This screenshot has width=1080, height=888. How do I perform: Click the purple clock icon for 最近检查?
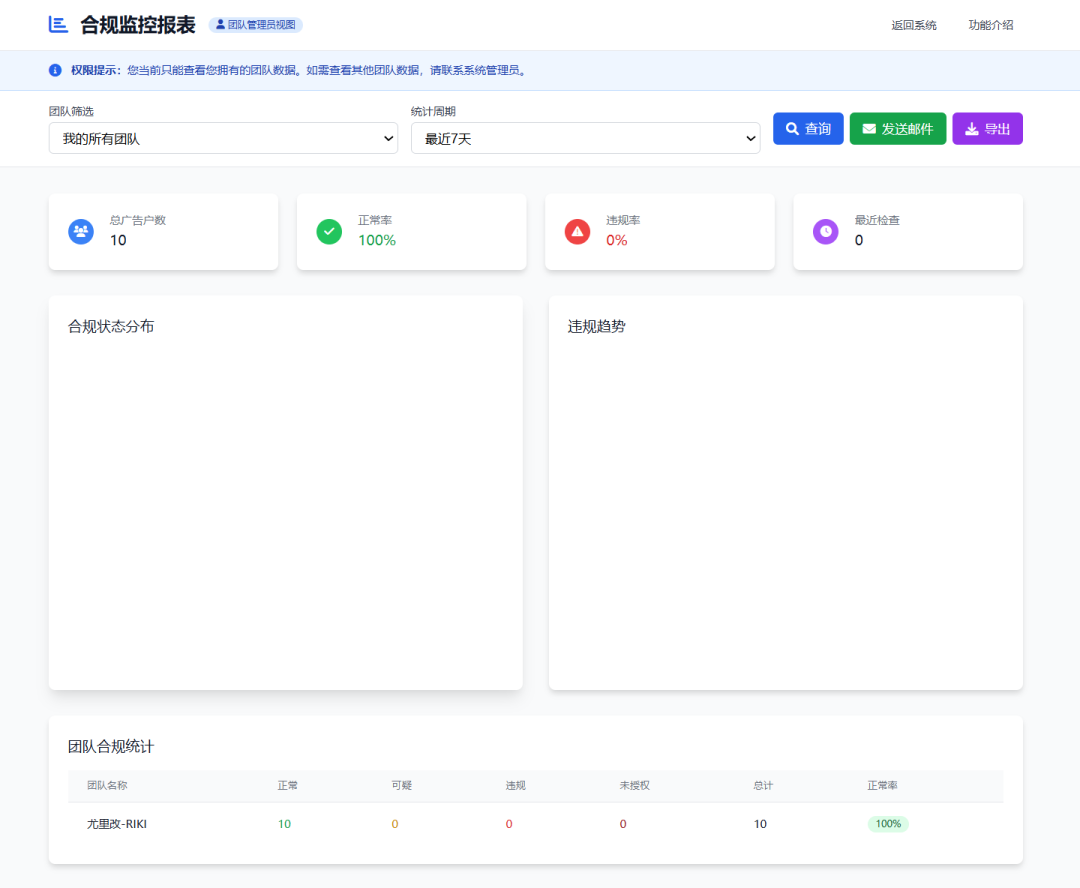click(826, 231)
